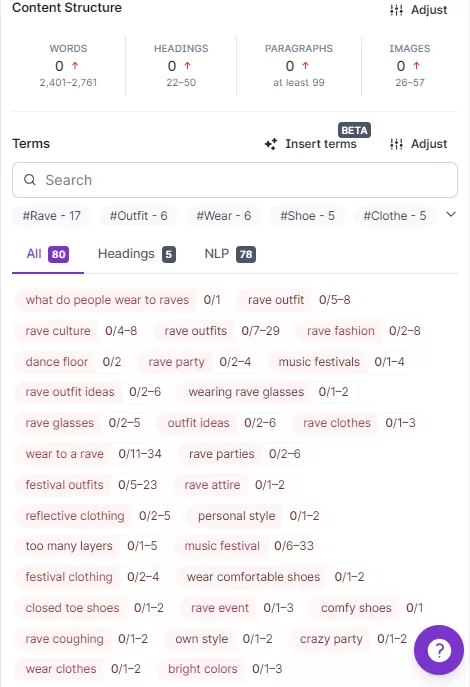Click the 'rave outfit ideas' term chip
This screenshot has height=687, width=470.
[x=70, y=392]
